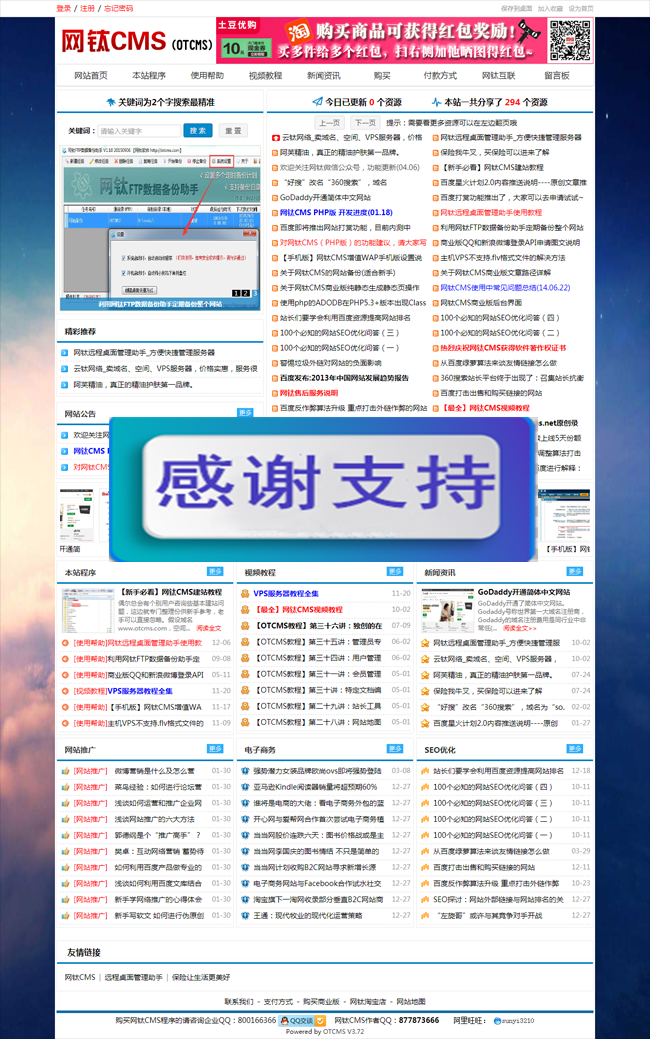Open the 网站首页 nav item
The image size is (650, 1039).
click(x=91, y=76)
